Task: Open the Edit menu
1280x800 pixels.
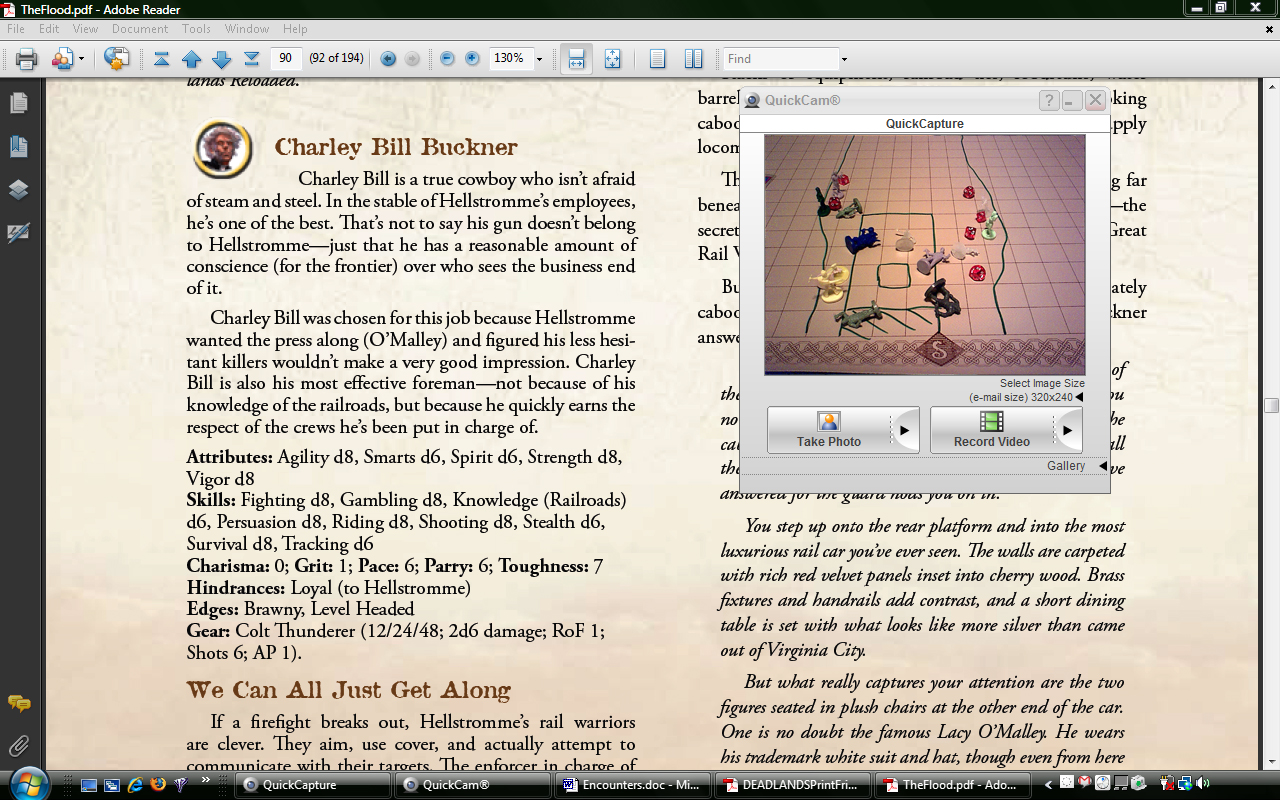Action: click(49, 29)
